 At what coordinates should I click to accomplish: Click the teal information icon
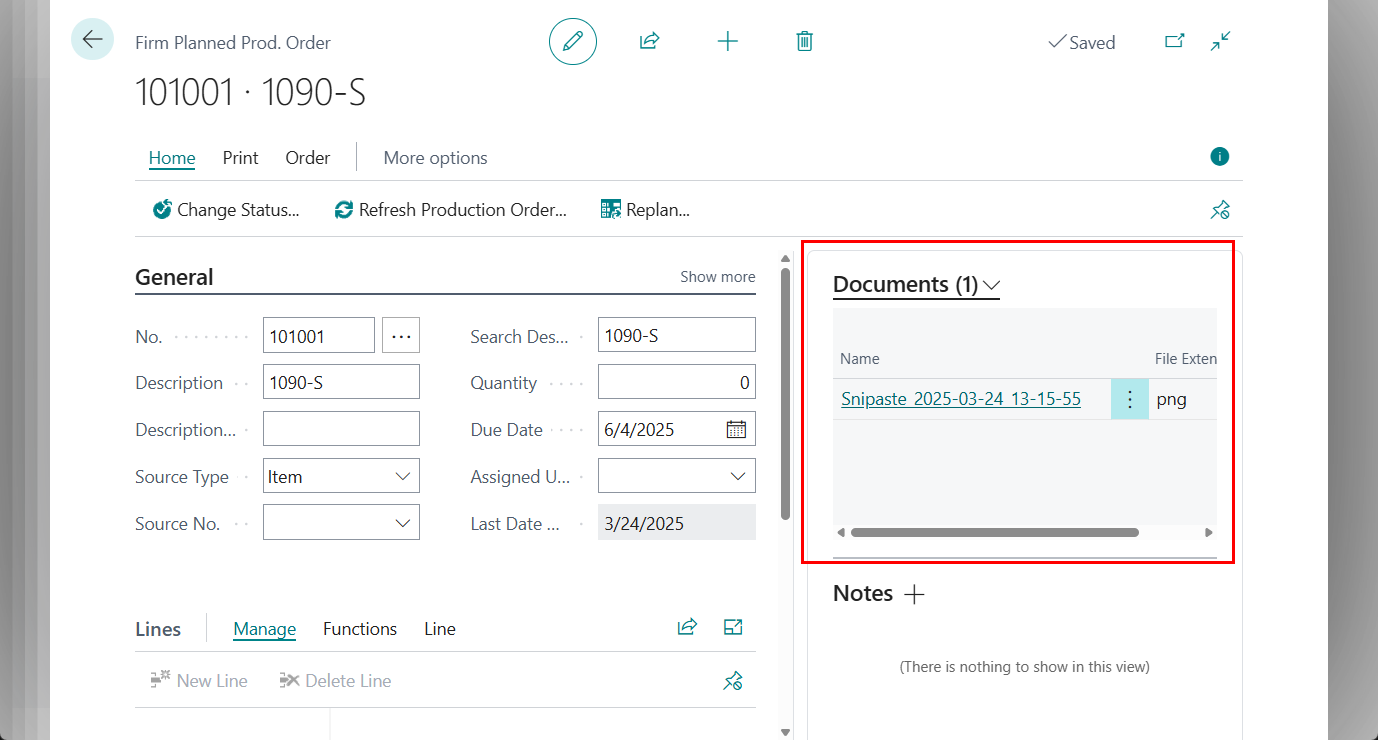1219,156
